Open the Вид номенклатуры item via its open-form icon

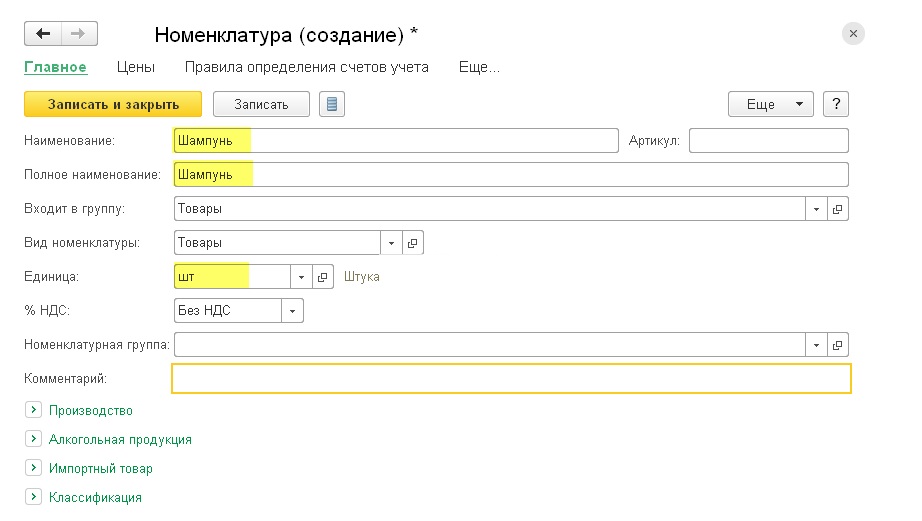pos(413,243)
